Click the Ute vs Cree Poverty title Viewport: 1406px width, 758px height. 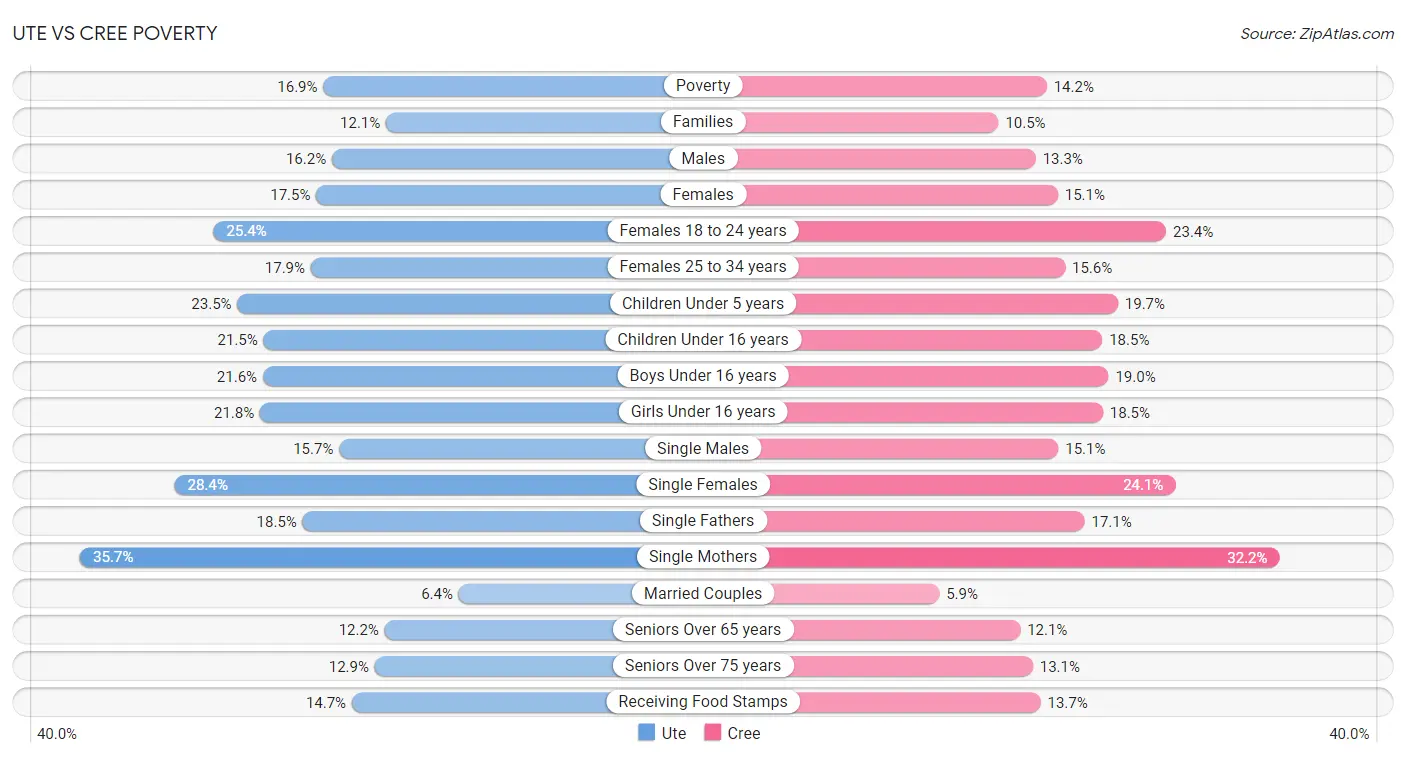pyautogui.click(x=115, y=33)
